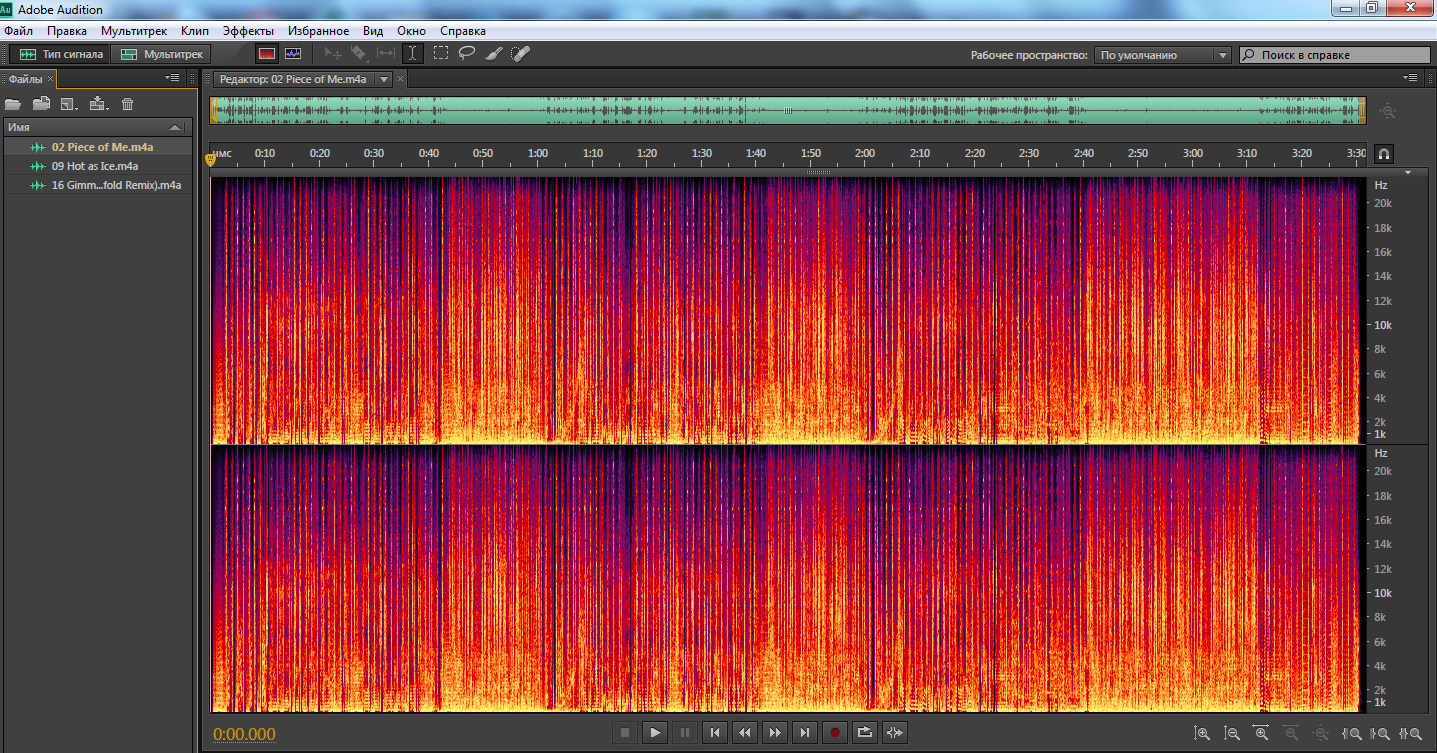Screen dimensions: 1437x753
Task: Click the trash icon in Files panel
Action: coord(127,104)
